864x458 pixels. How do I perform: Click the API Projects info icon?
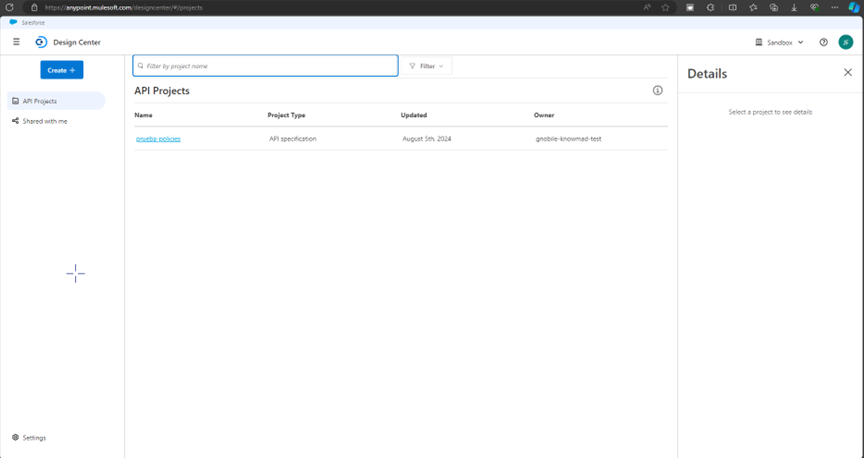[x=657, y=90]
